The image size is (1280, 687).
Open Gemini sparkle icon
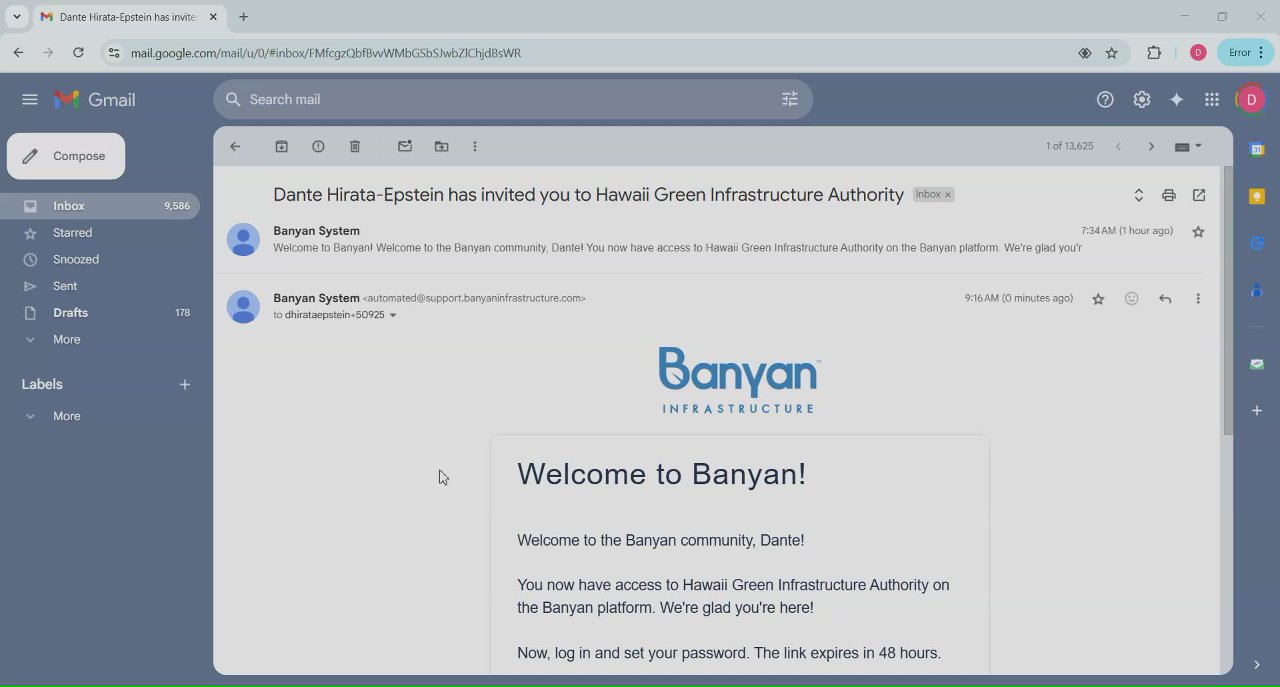(x=1176, y=99)
